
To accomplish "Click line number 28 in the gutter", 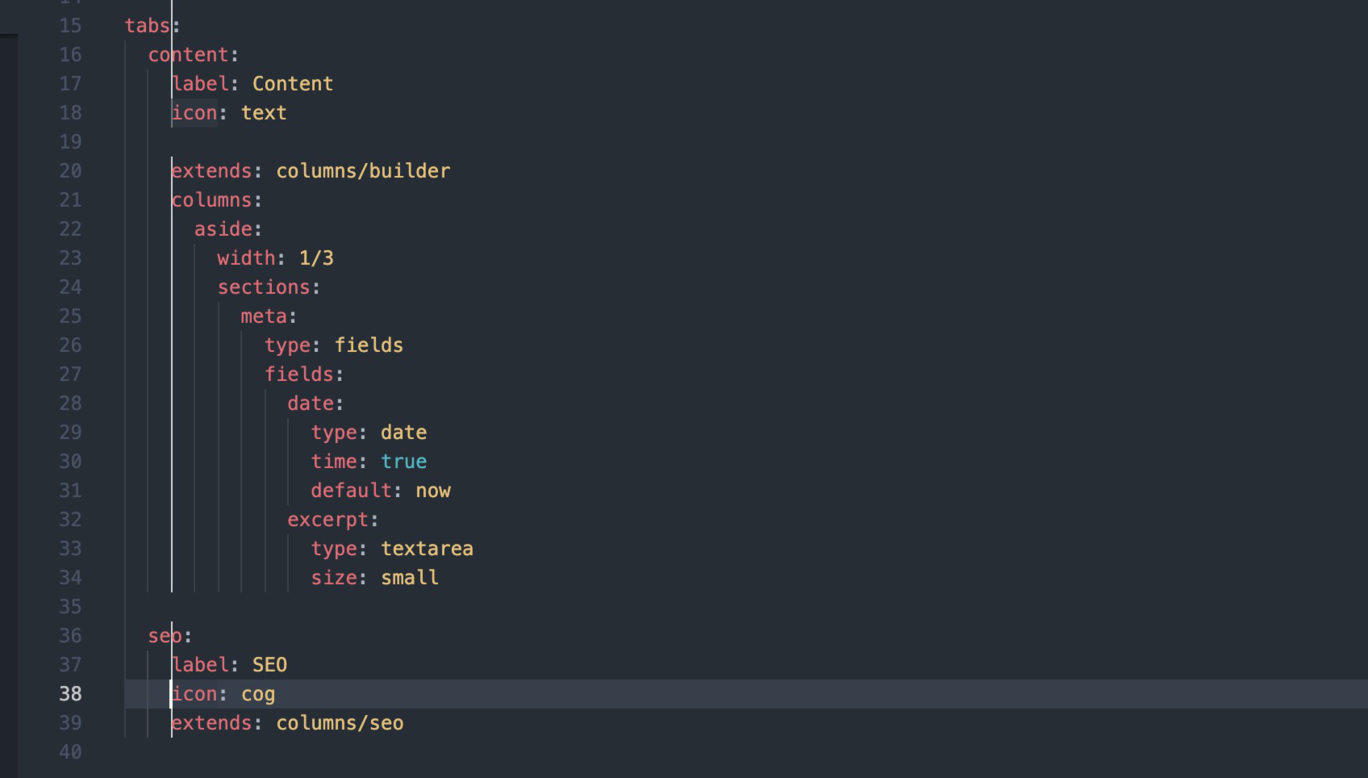I will point(70,402).
